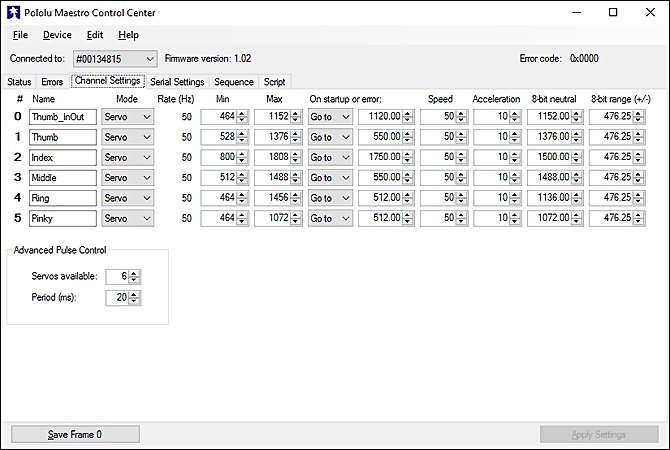
Task: Open Go to startup dropdown for channel 2
Action: [x=330, y=157]
